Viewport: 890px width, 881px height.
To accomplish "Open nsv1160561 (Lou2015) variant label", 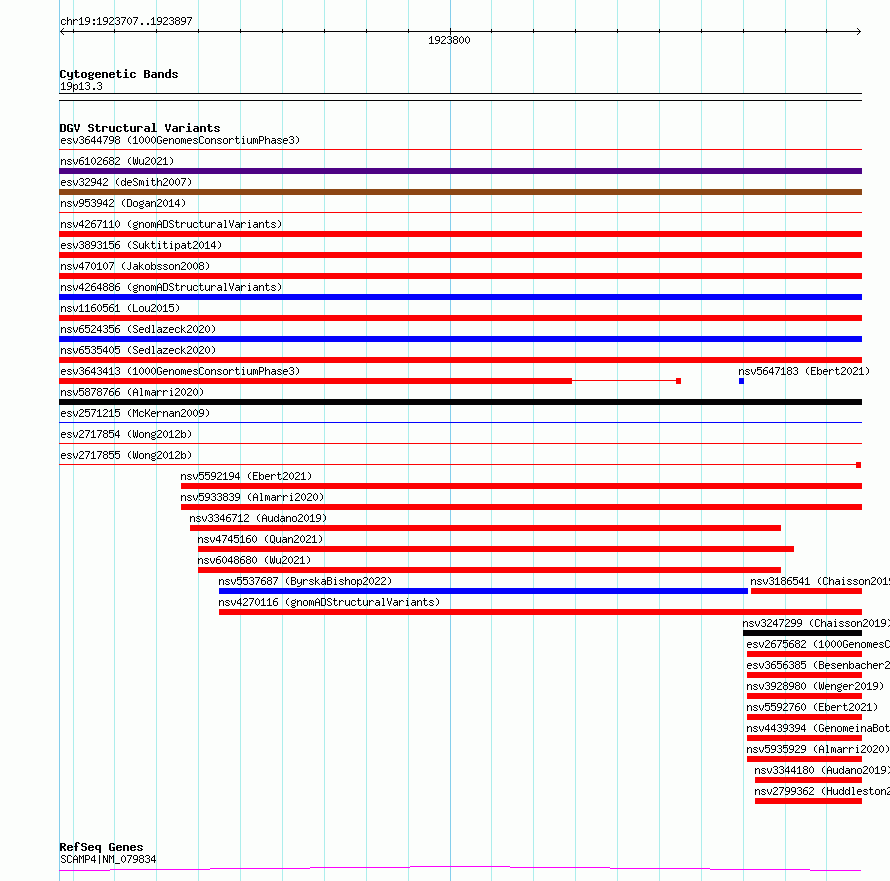I will [x=120, y=308].
